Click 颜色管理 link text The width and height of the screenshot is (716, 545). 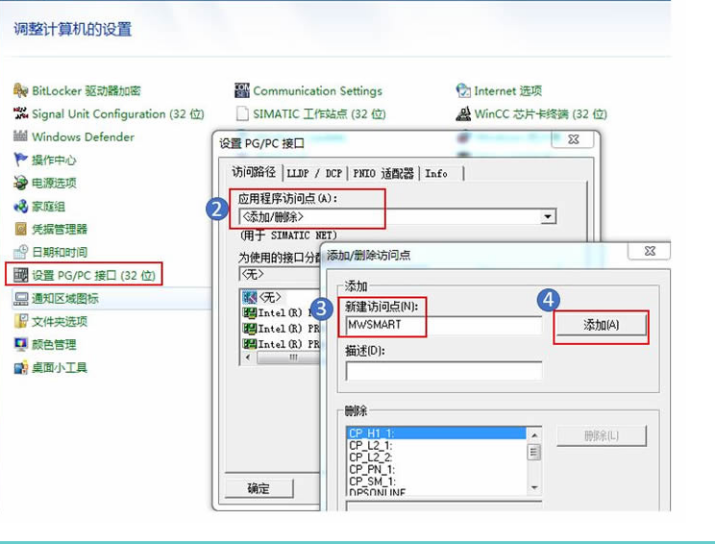tap(54, 345)
